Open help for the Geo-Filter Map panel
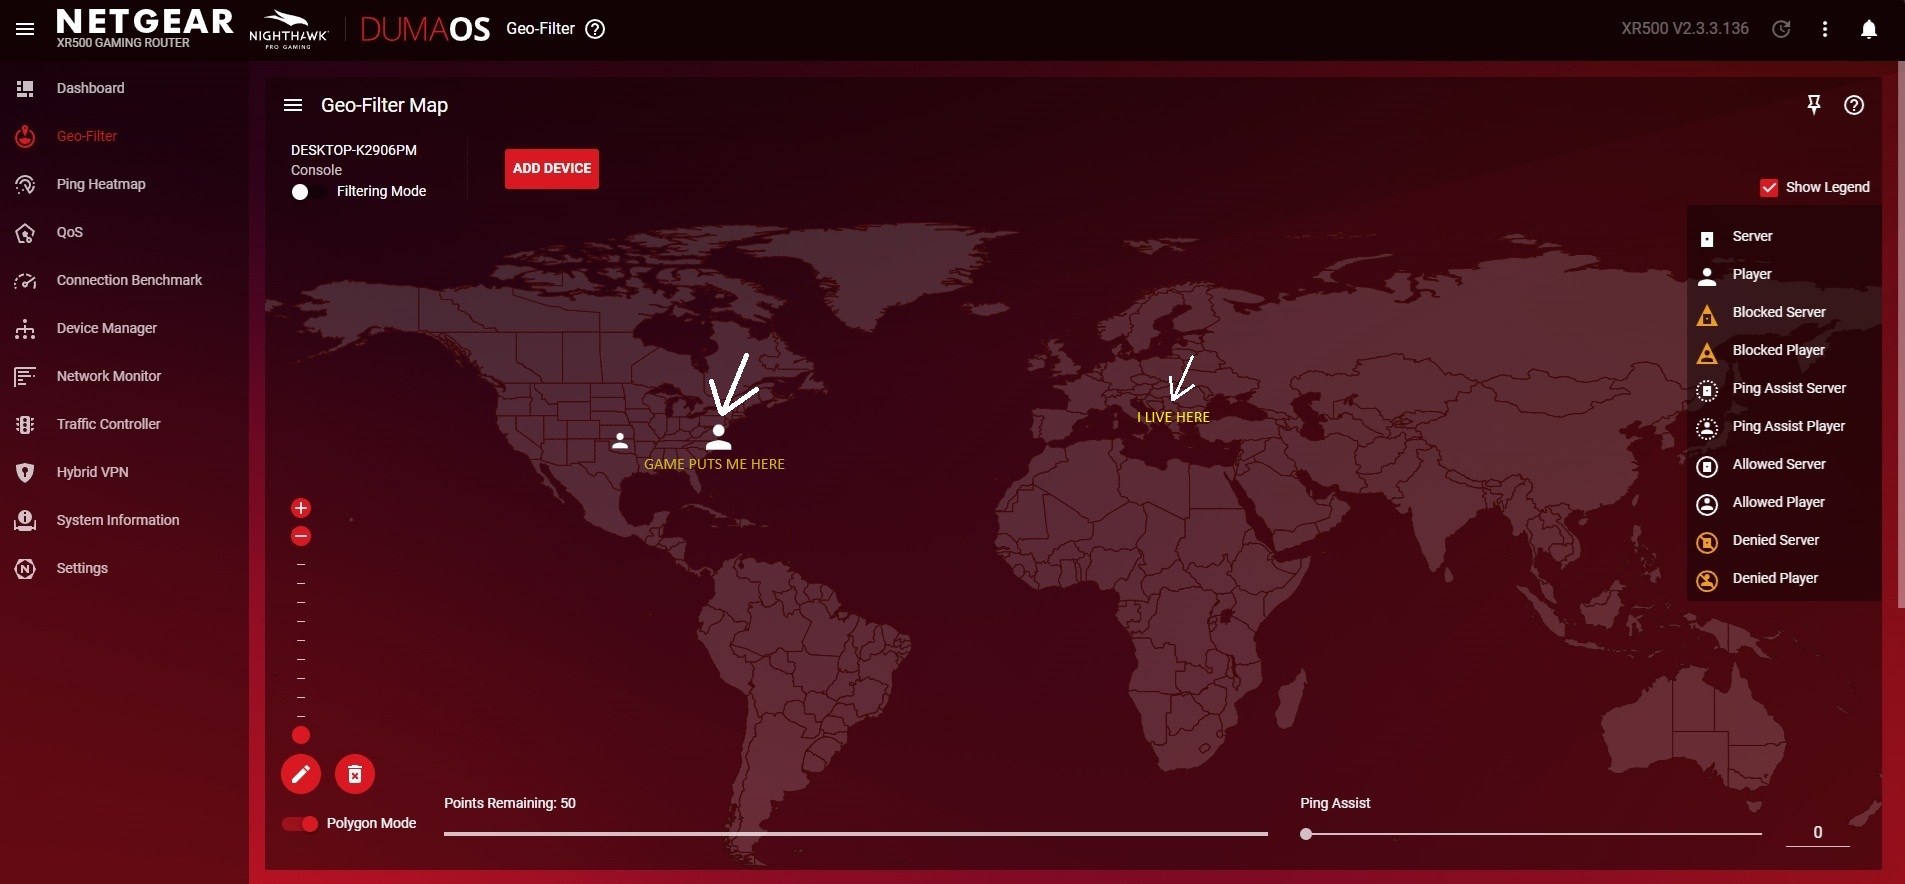This screenshot has width=1905, height=884. tap(1854, 105)
